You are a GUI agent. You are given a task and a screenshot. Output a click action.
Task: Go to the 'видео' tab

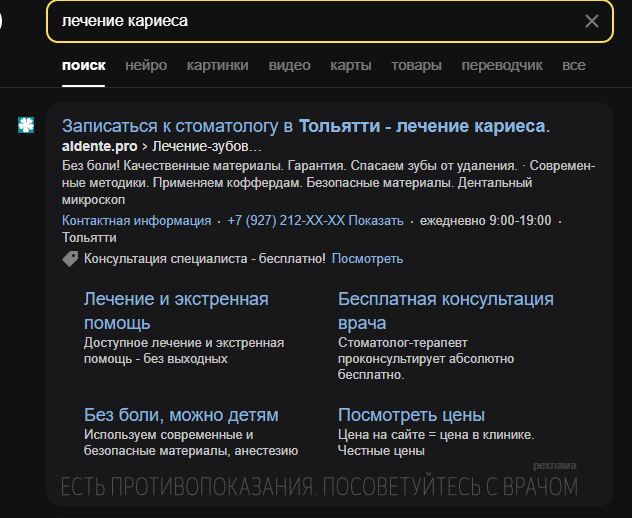tap(289, 65)
